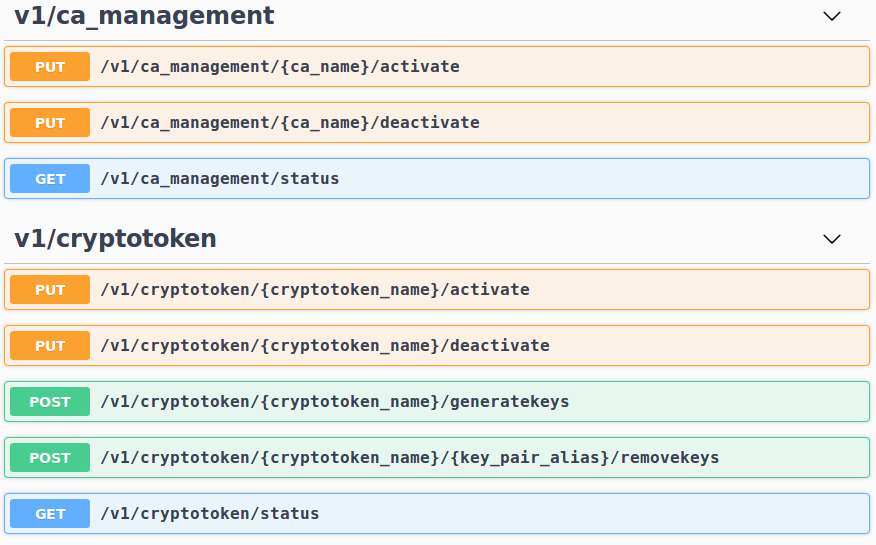Click PUT badge for ca_management deactivate
The height and width of the screenshot is (545, 876).
pos(50,123)
